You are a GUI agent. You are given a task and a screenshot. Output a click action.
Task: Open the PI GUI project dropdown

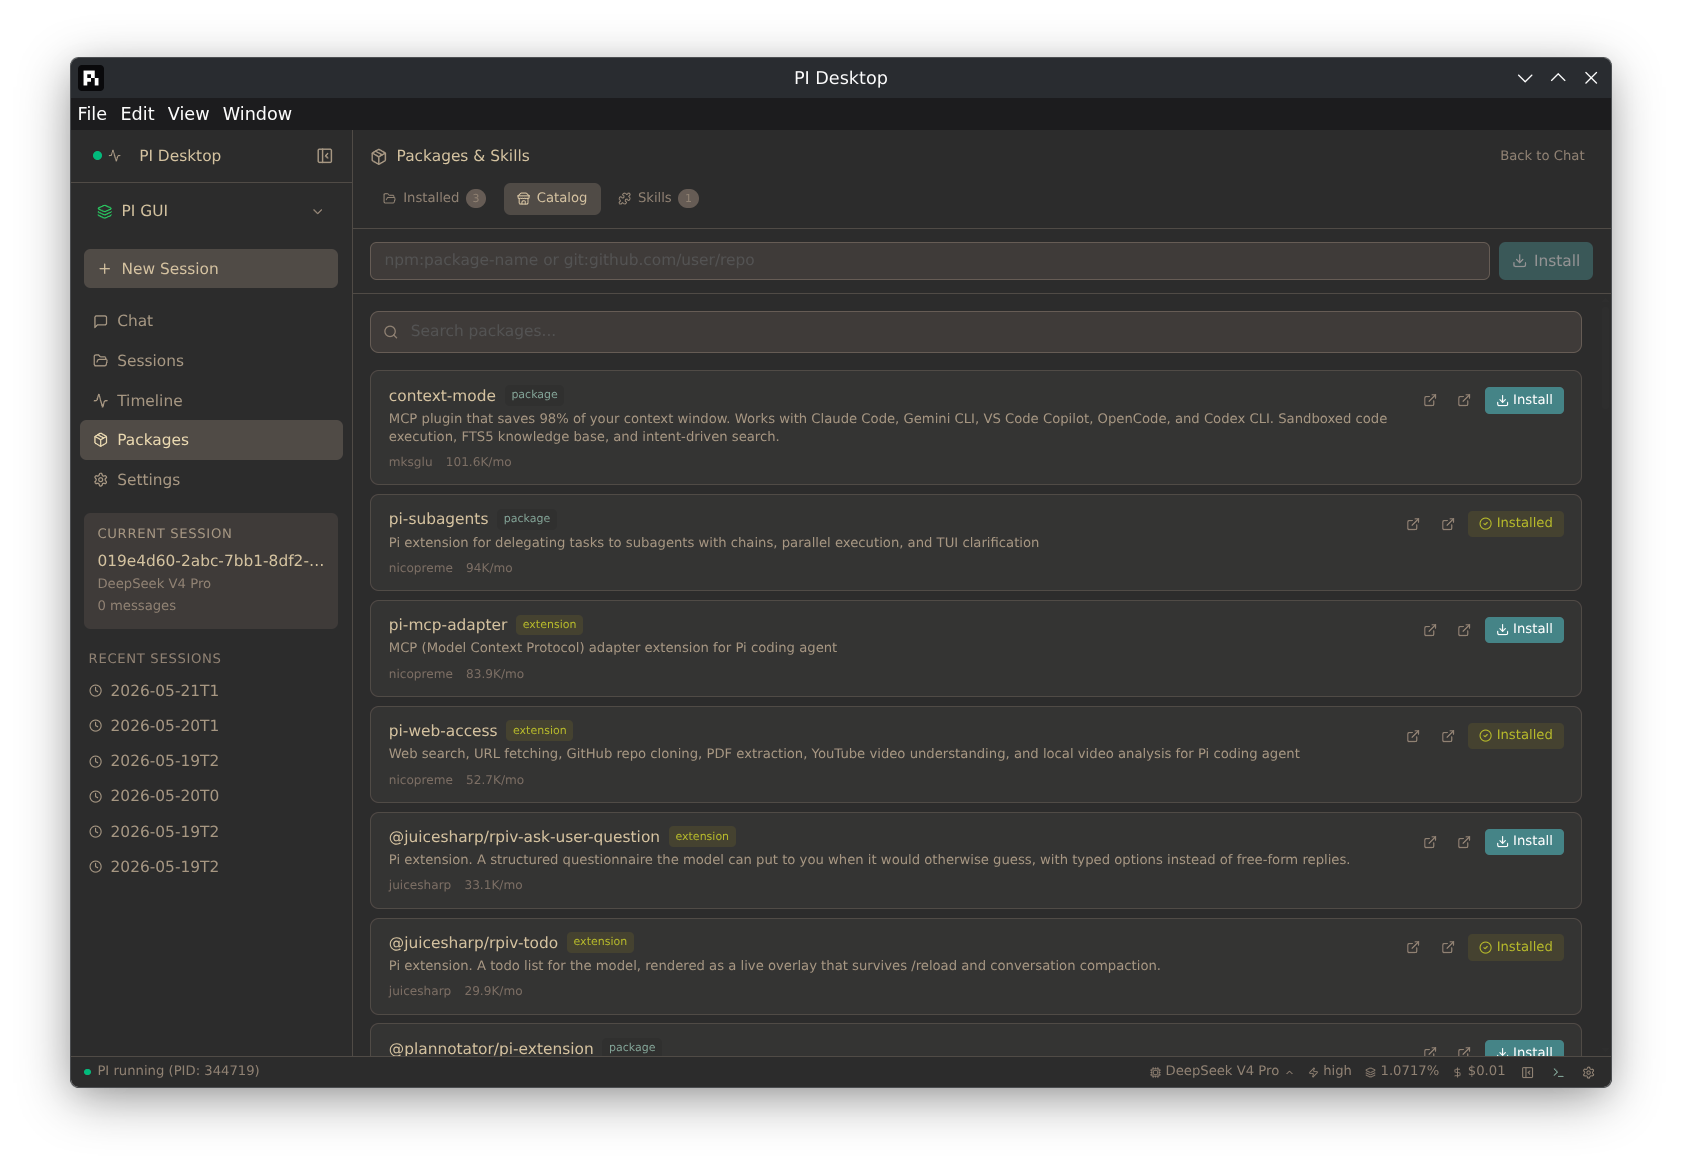(211, 211)
